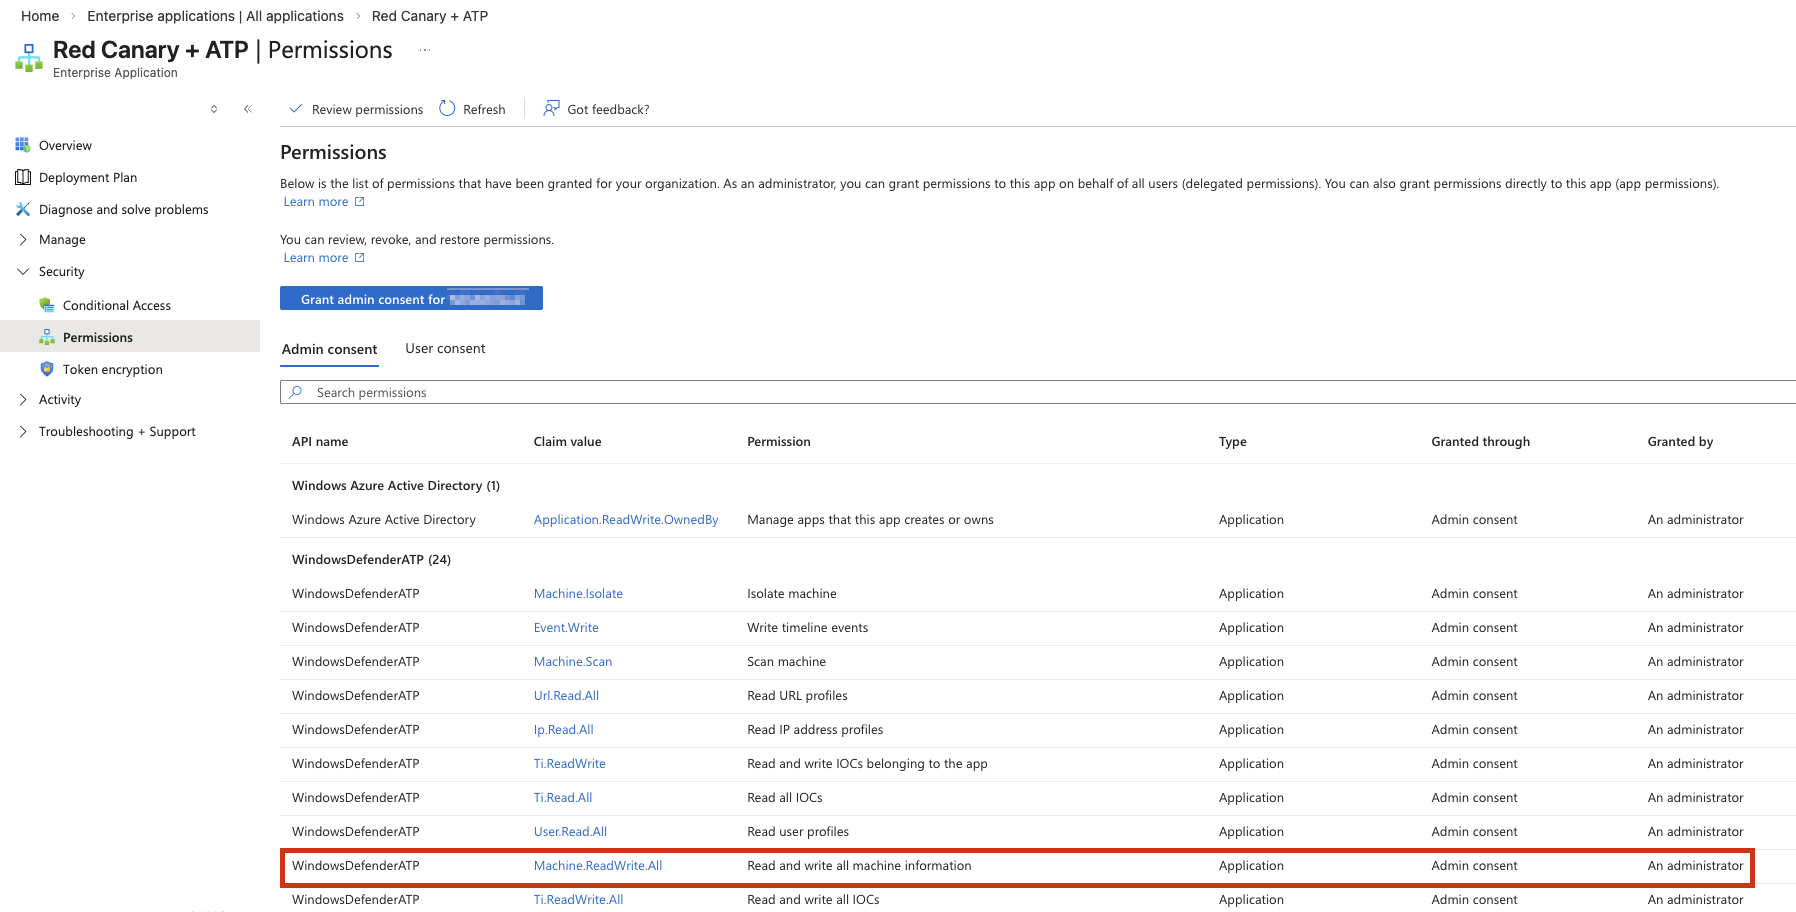Expand the Manage section chevron
1796x912 pixels.
click(23, 239)
